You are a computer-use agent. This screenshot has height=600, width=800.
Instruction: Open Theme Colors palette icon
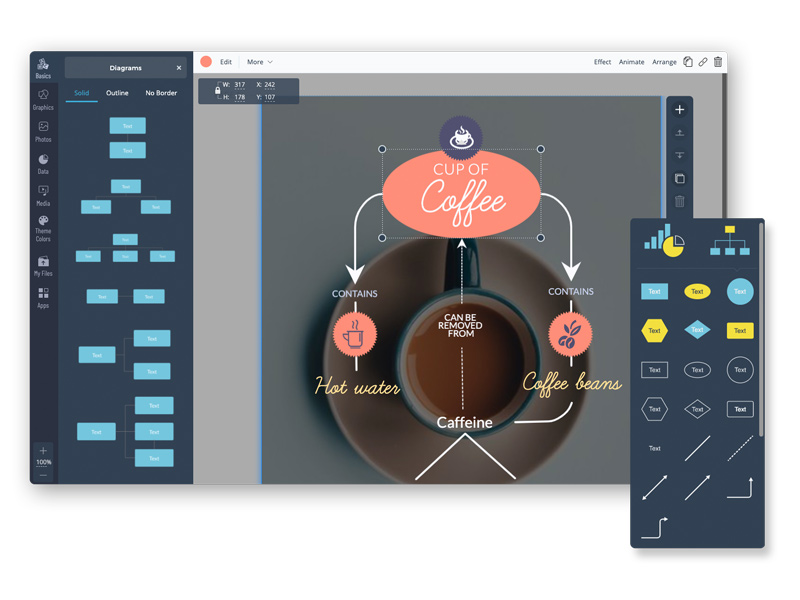point(43,226)
